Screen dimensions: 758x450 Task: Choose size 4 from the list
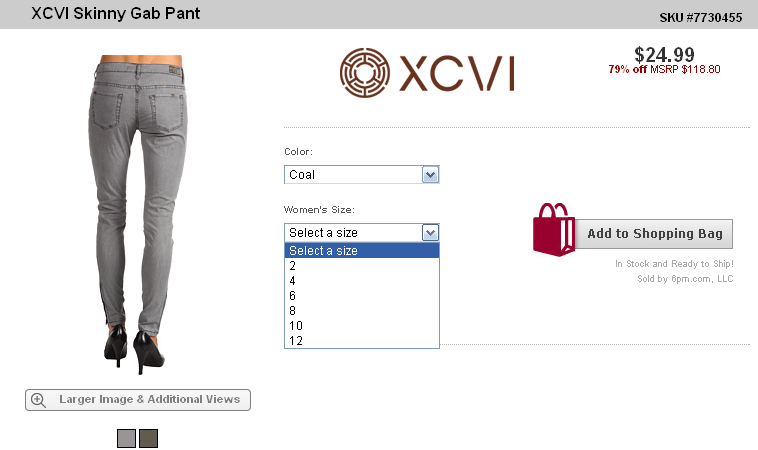(x=362, y=280)
